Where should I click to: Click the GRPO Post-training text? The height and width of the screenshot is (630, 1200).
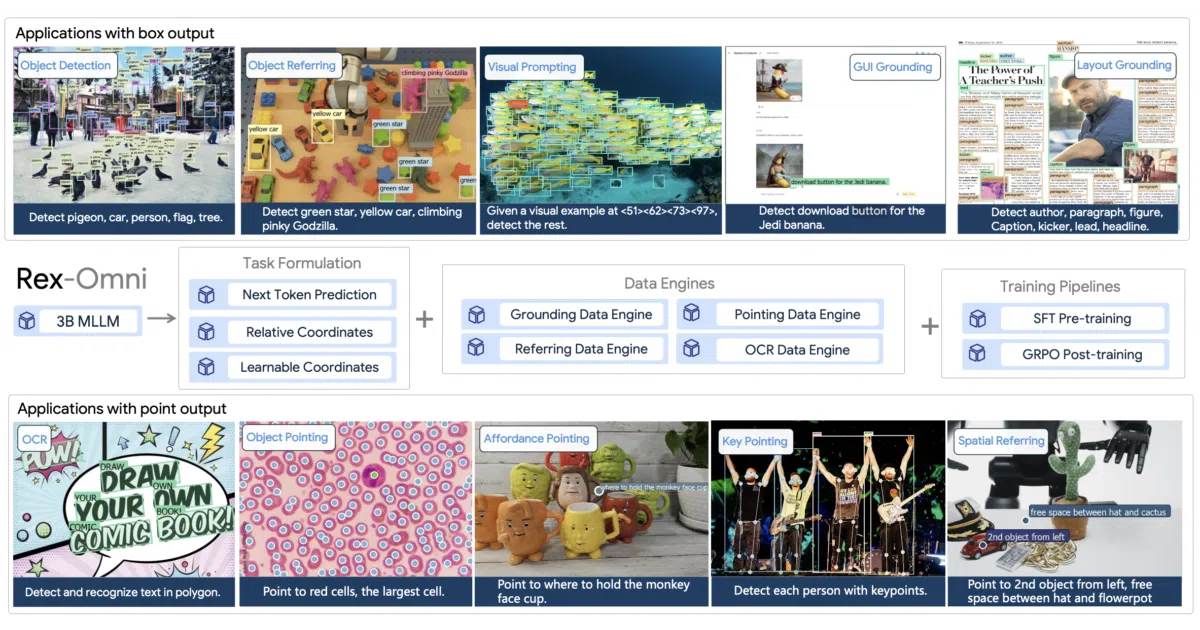(x=1080, y=354)
